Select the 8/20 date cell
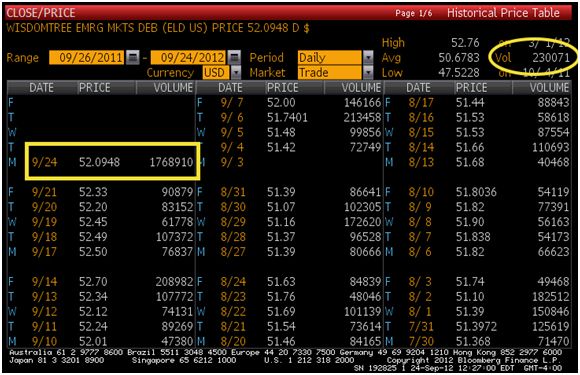The width and height of the screenshot is (580, 375). coord(233,341)
